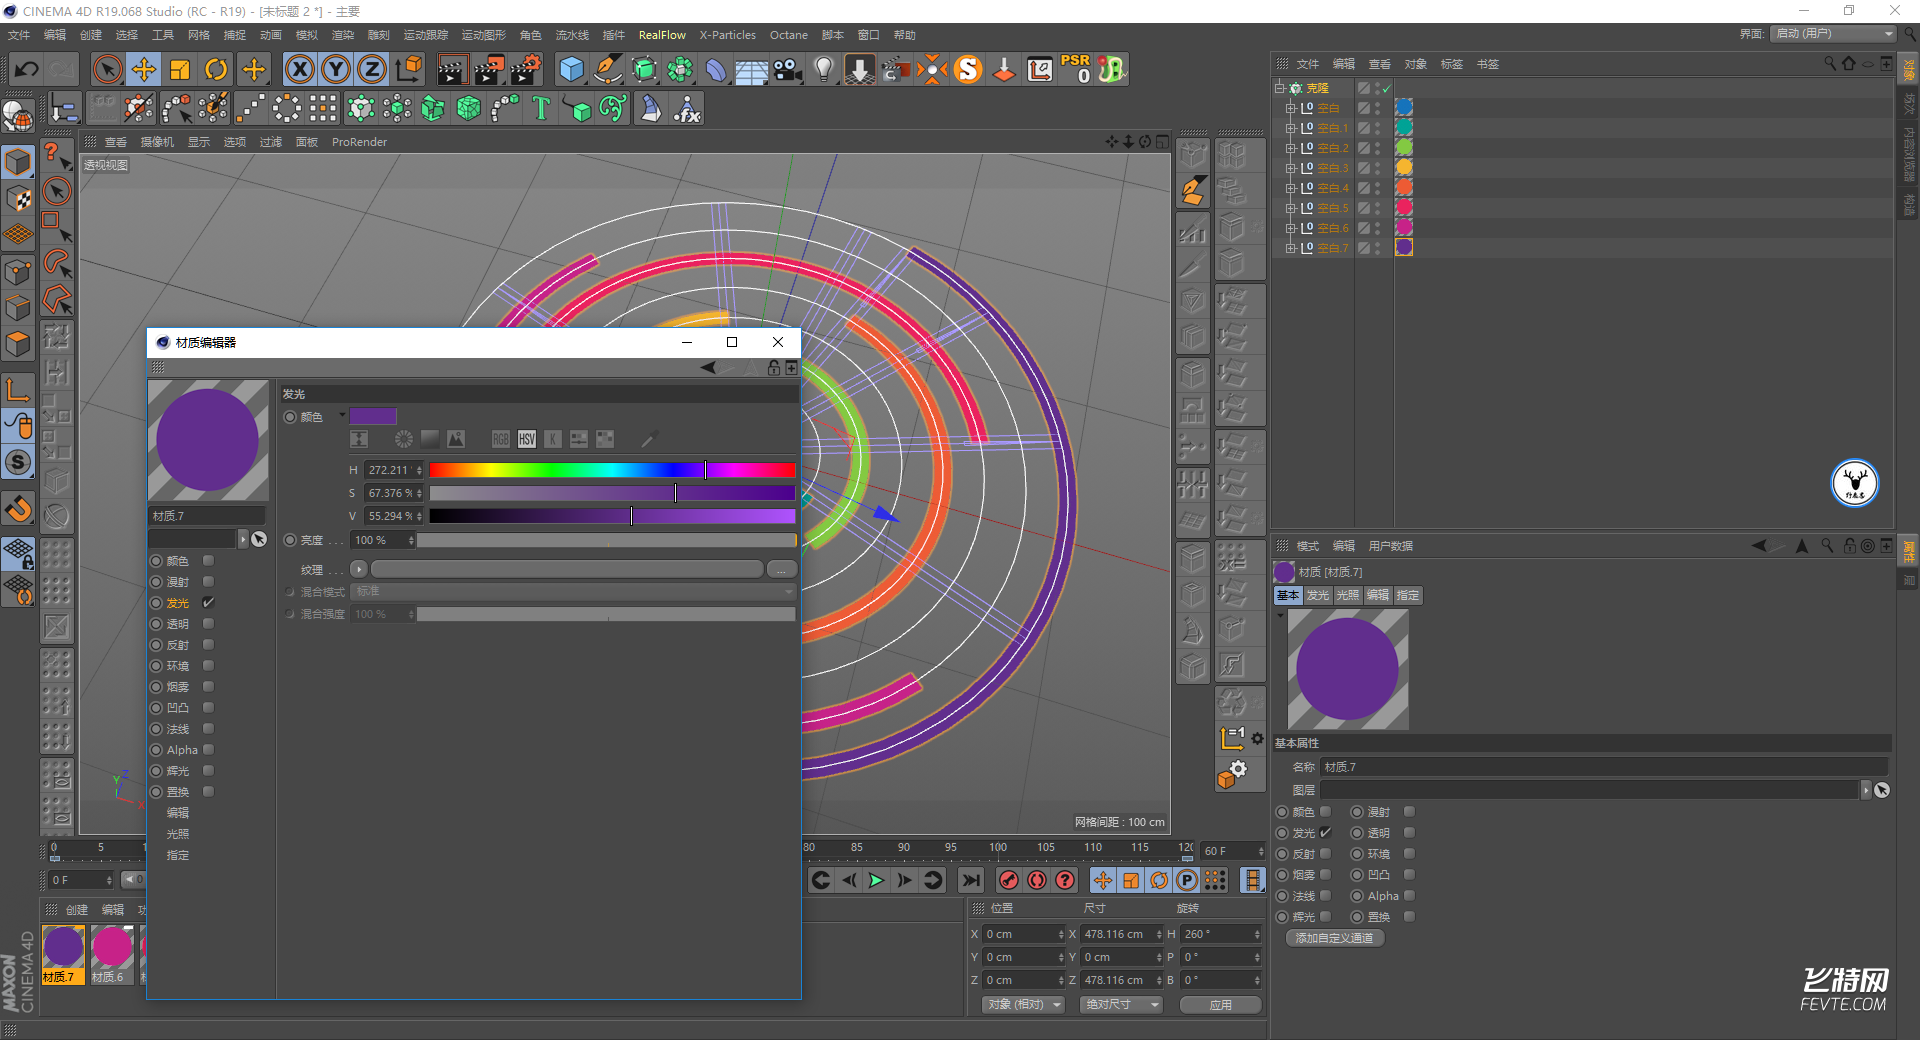The image size is (1920, 1040).
Task: Switch color mode to RGB
Action: click(501, 439)
